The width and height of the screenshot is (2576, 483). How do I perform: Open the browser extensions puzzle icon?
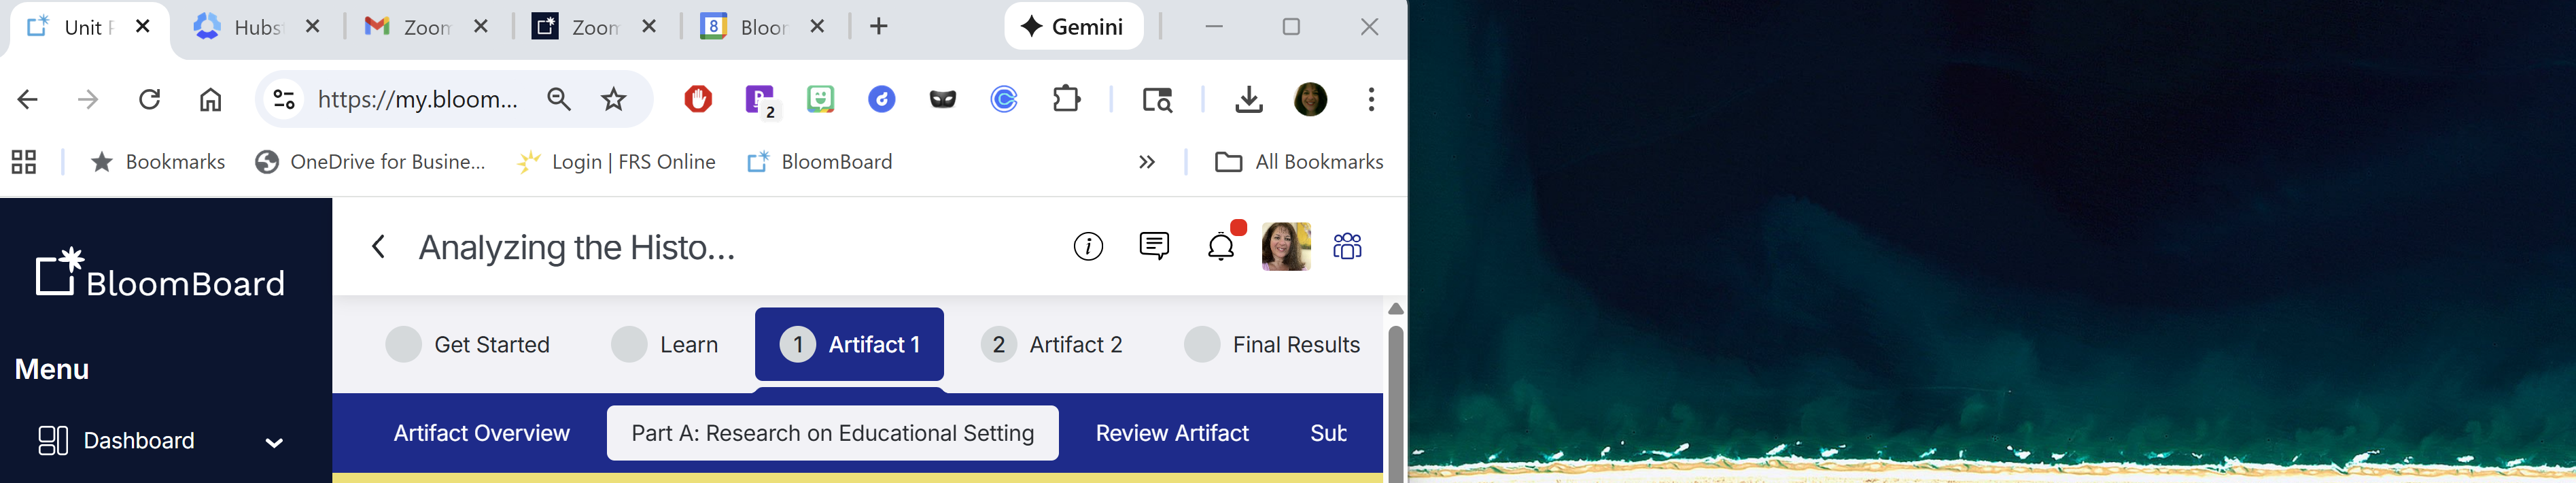pos(1066,99)
